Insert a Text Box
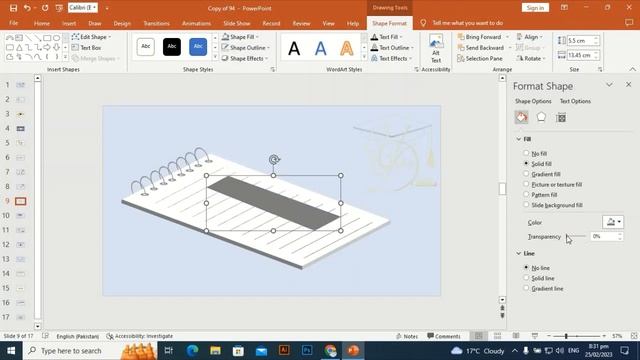 pos(86,48)
